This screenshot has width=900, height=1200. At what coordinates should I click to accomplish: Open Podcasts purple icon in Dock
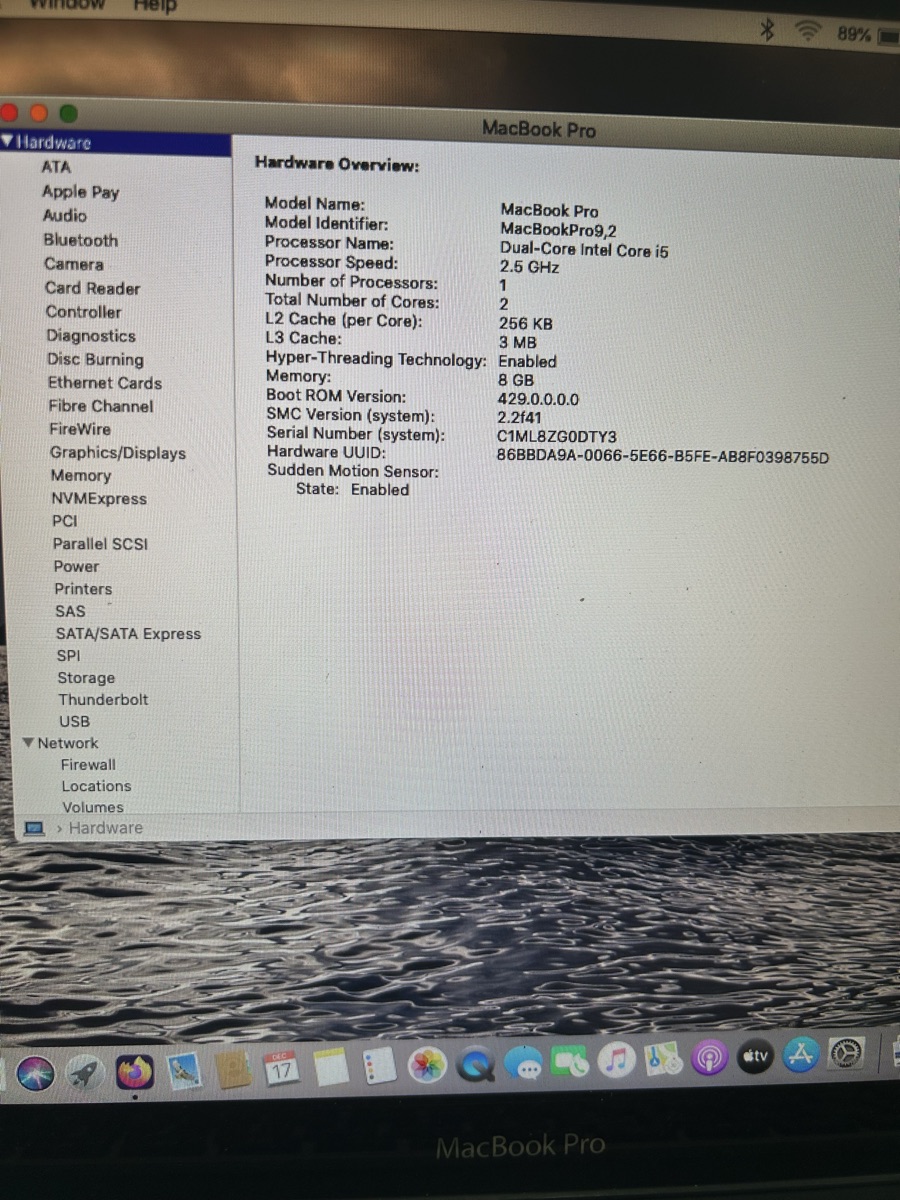click(x=709, y=1057)
